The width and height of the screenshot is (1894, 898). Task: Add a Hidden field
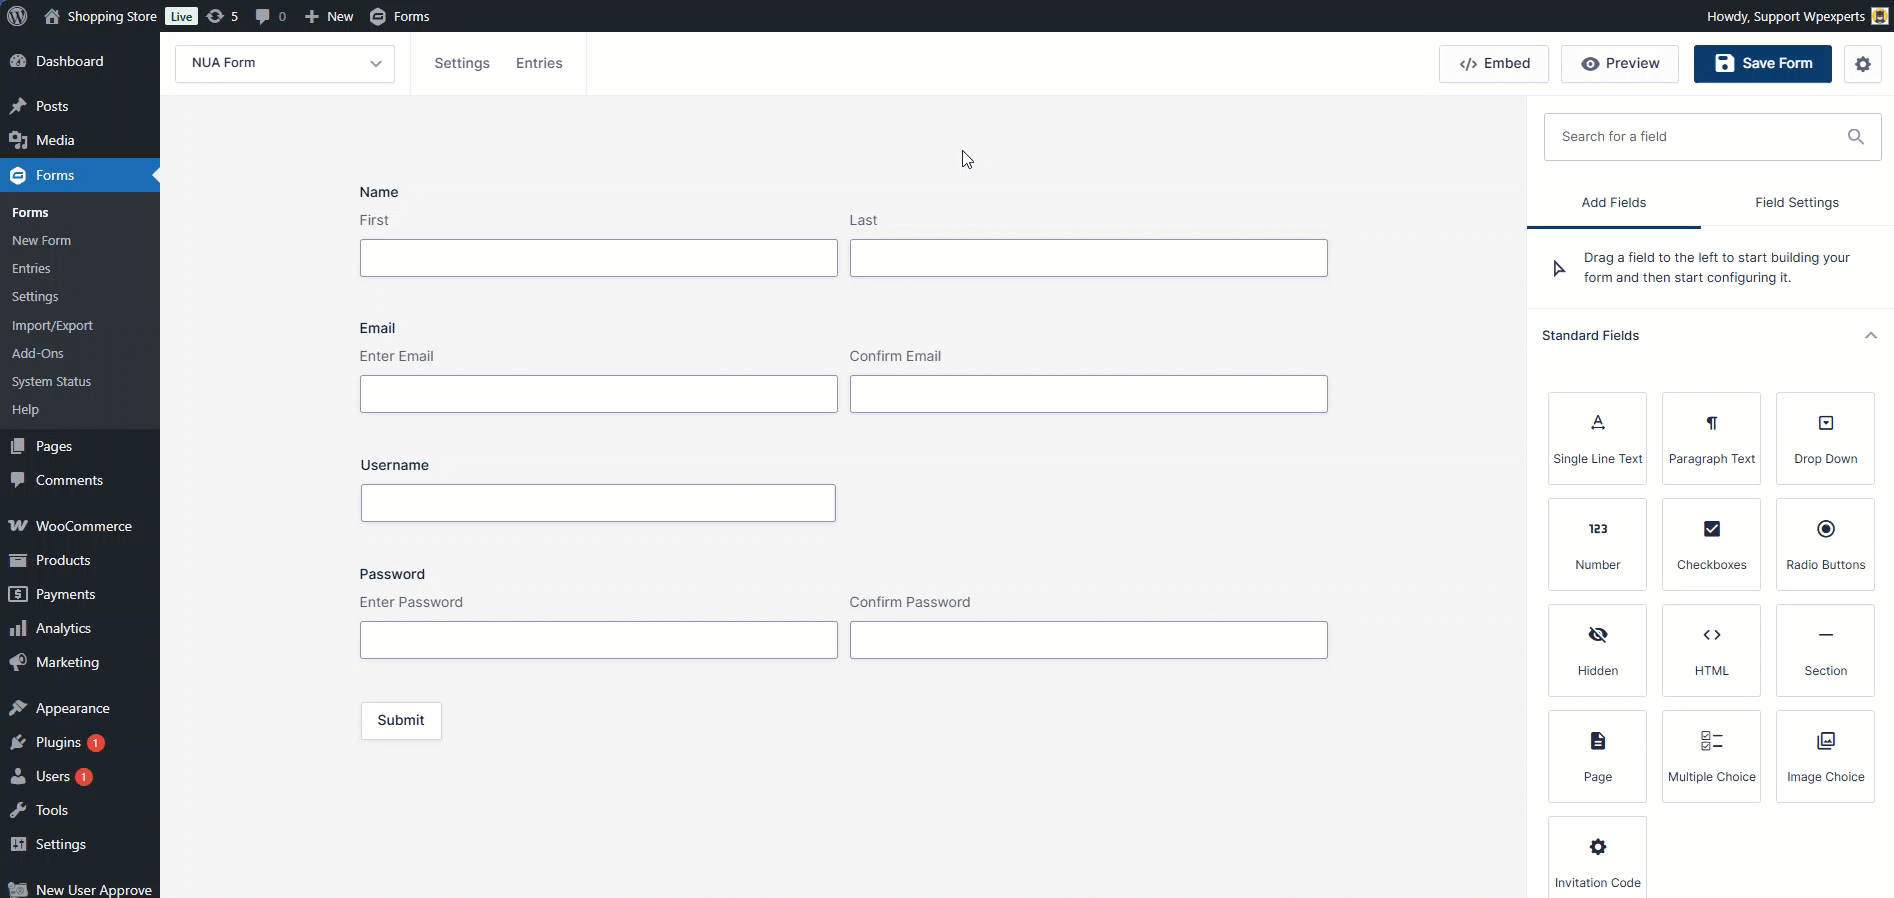[x=1597, y=650]
